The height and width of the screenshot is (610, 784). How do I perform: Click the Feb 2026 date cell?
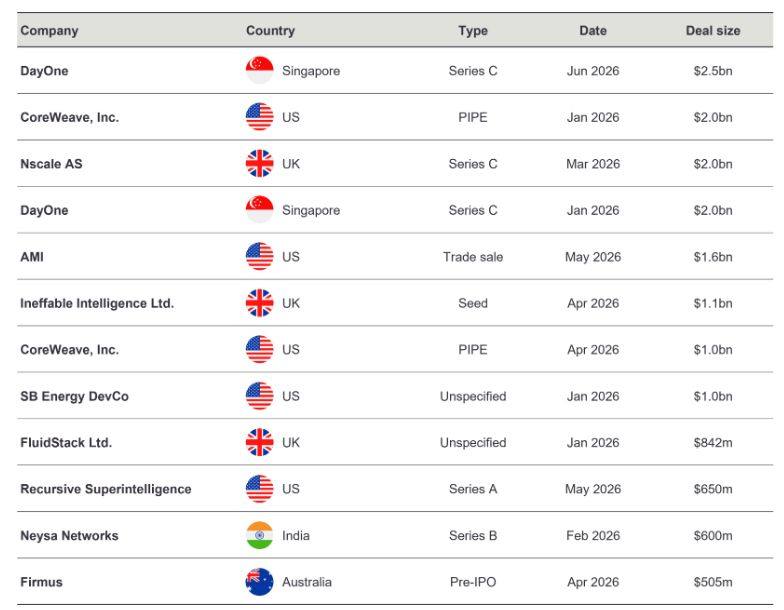pos(592,536)
